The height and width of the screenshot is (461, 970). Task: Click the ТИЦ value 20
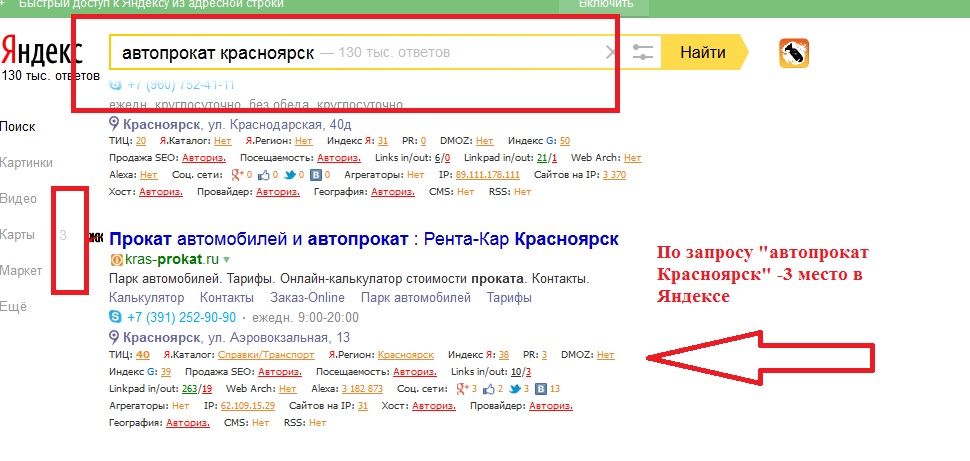coord(141,141)
